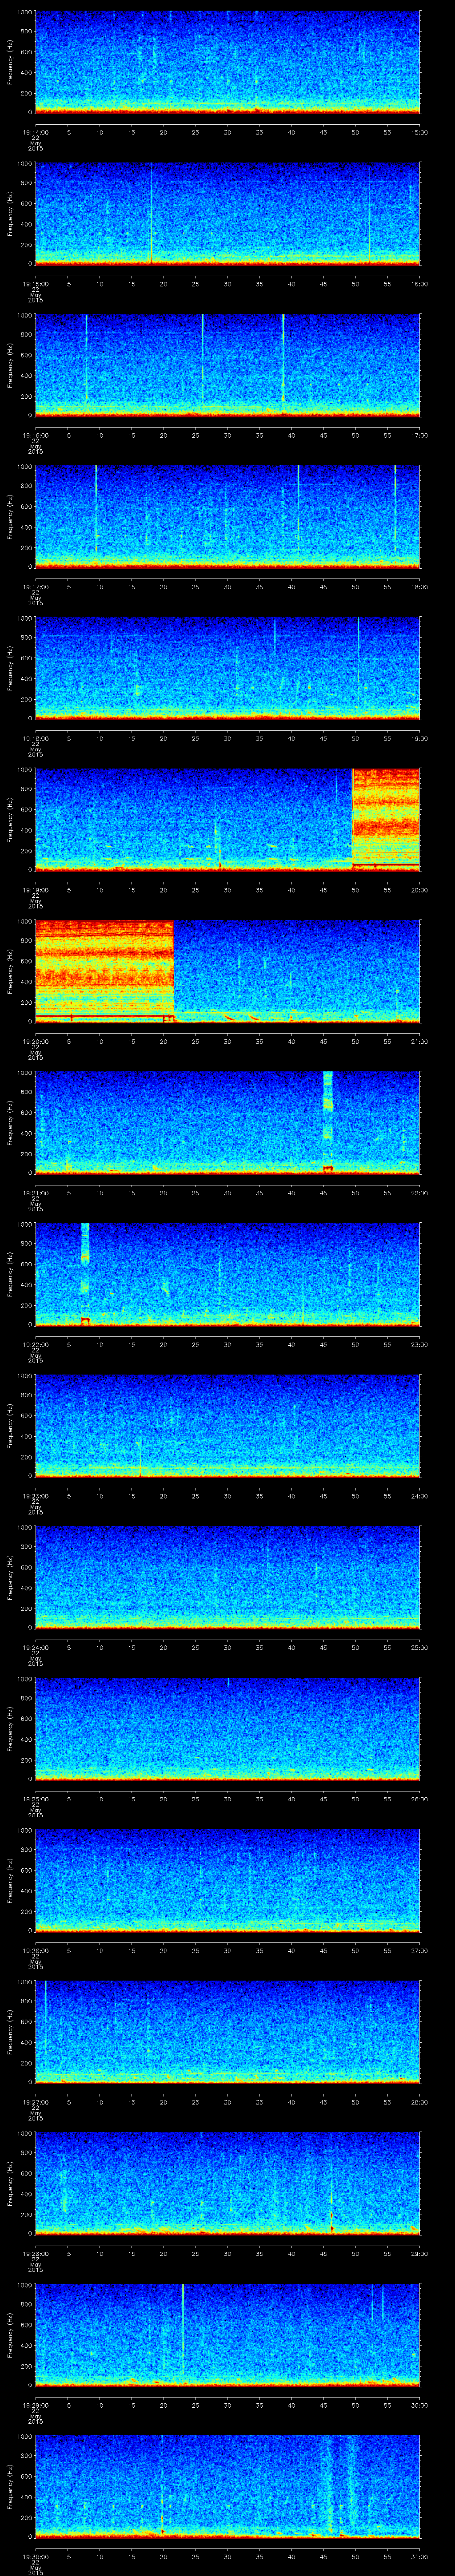
Task: Click Frequency (Hz) label of 19:20:00 panel
Action: point(10,971)
